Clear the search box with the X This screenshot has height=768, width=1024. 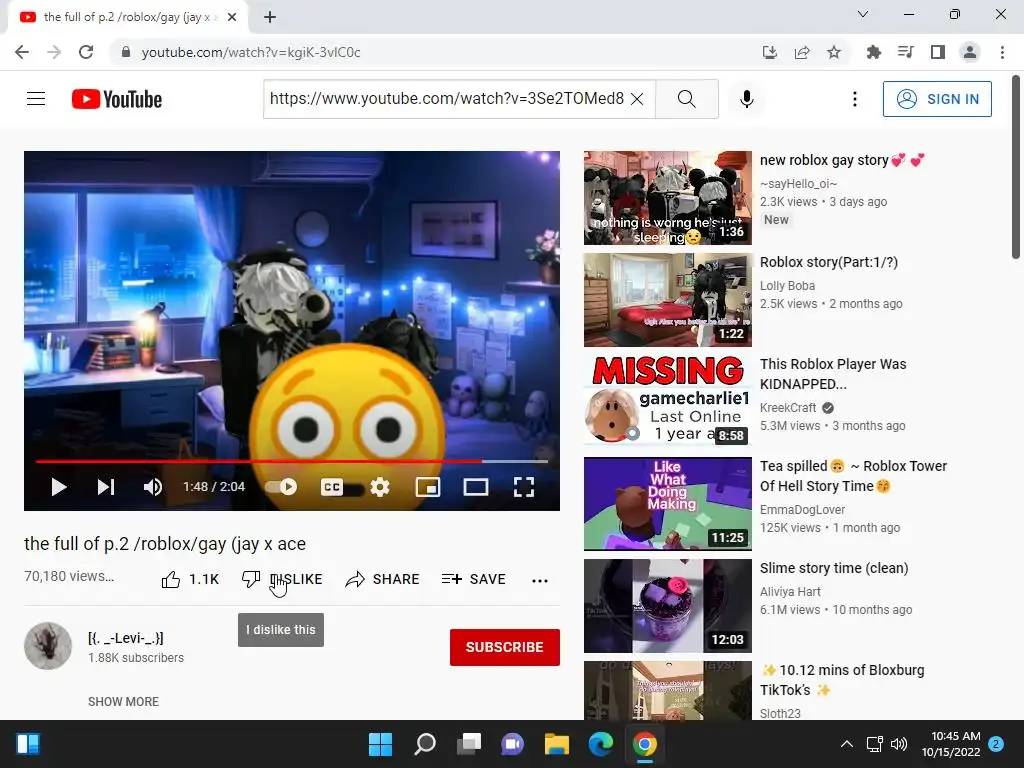(637, 99)
